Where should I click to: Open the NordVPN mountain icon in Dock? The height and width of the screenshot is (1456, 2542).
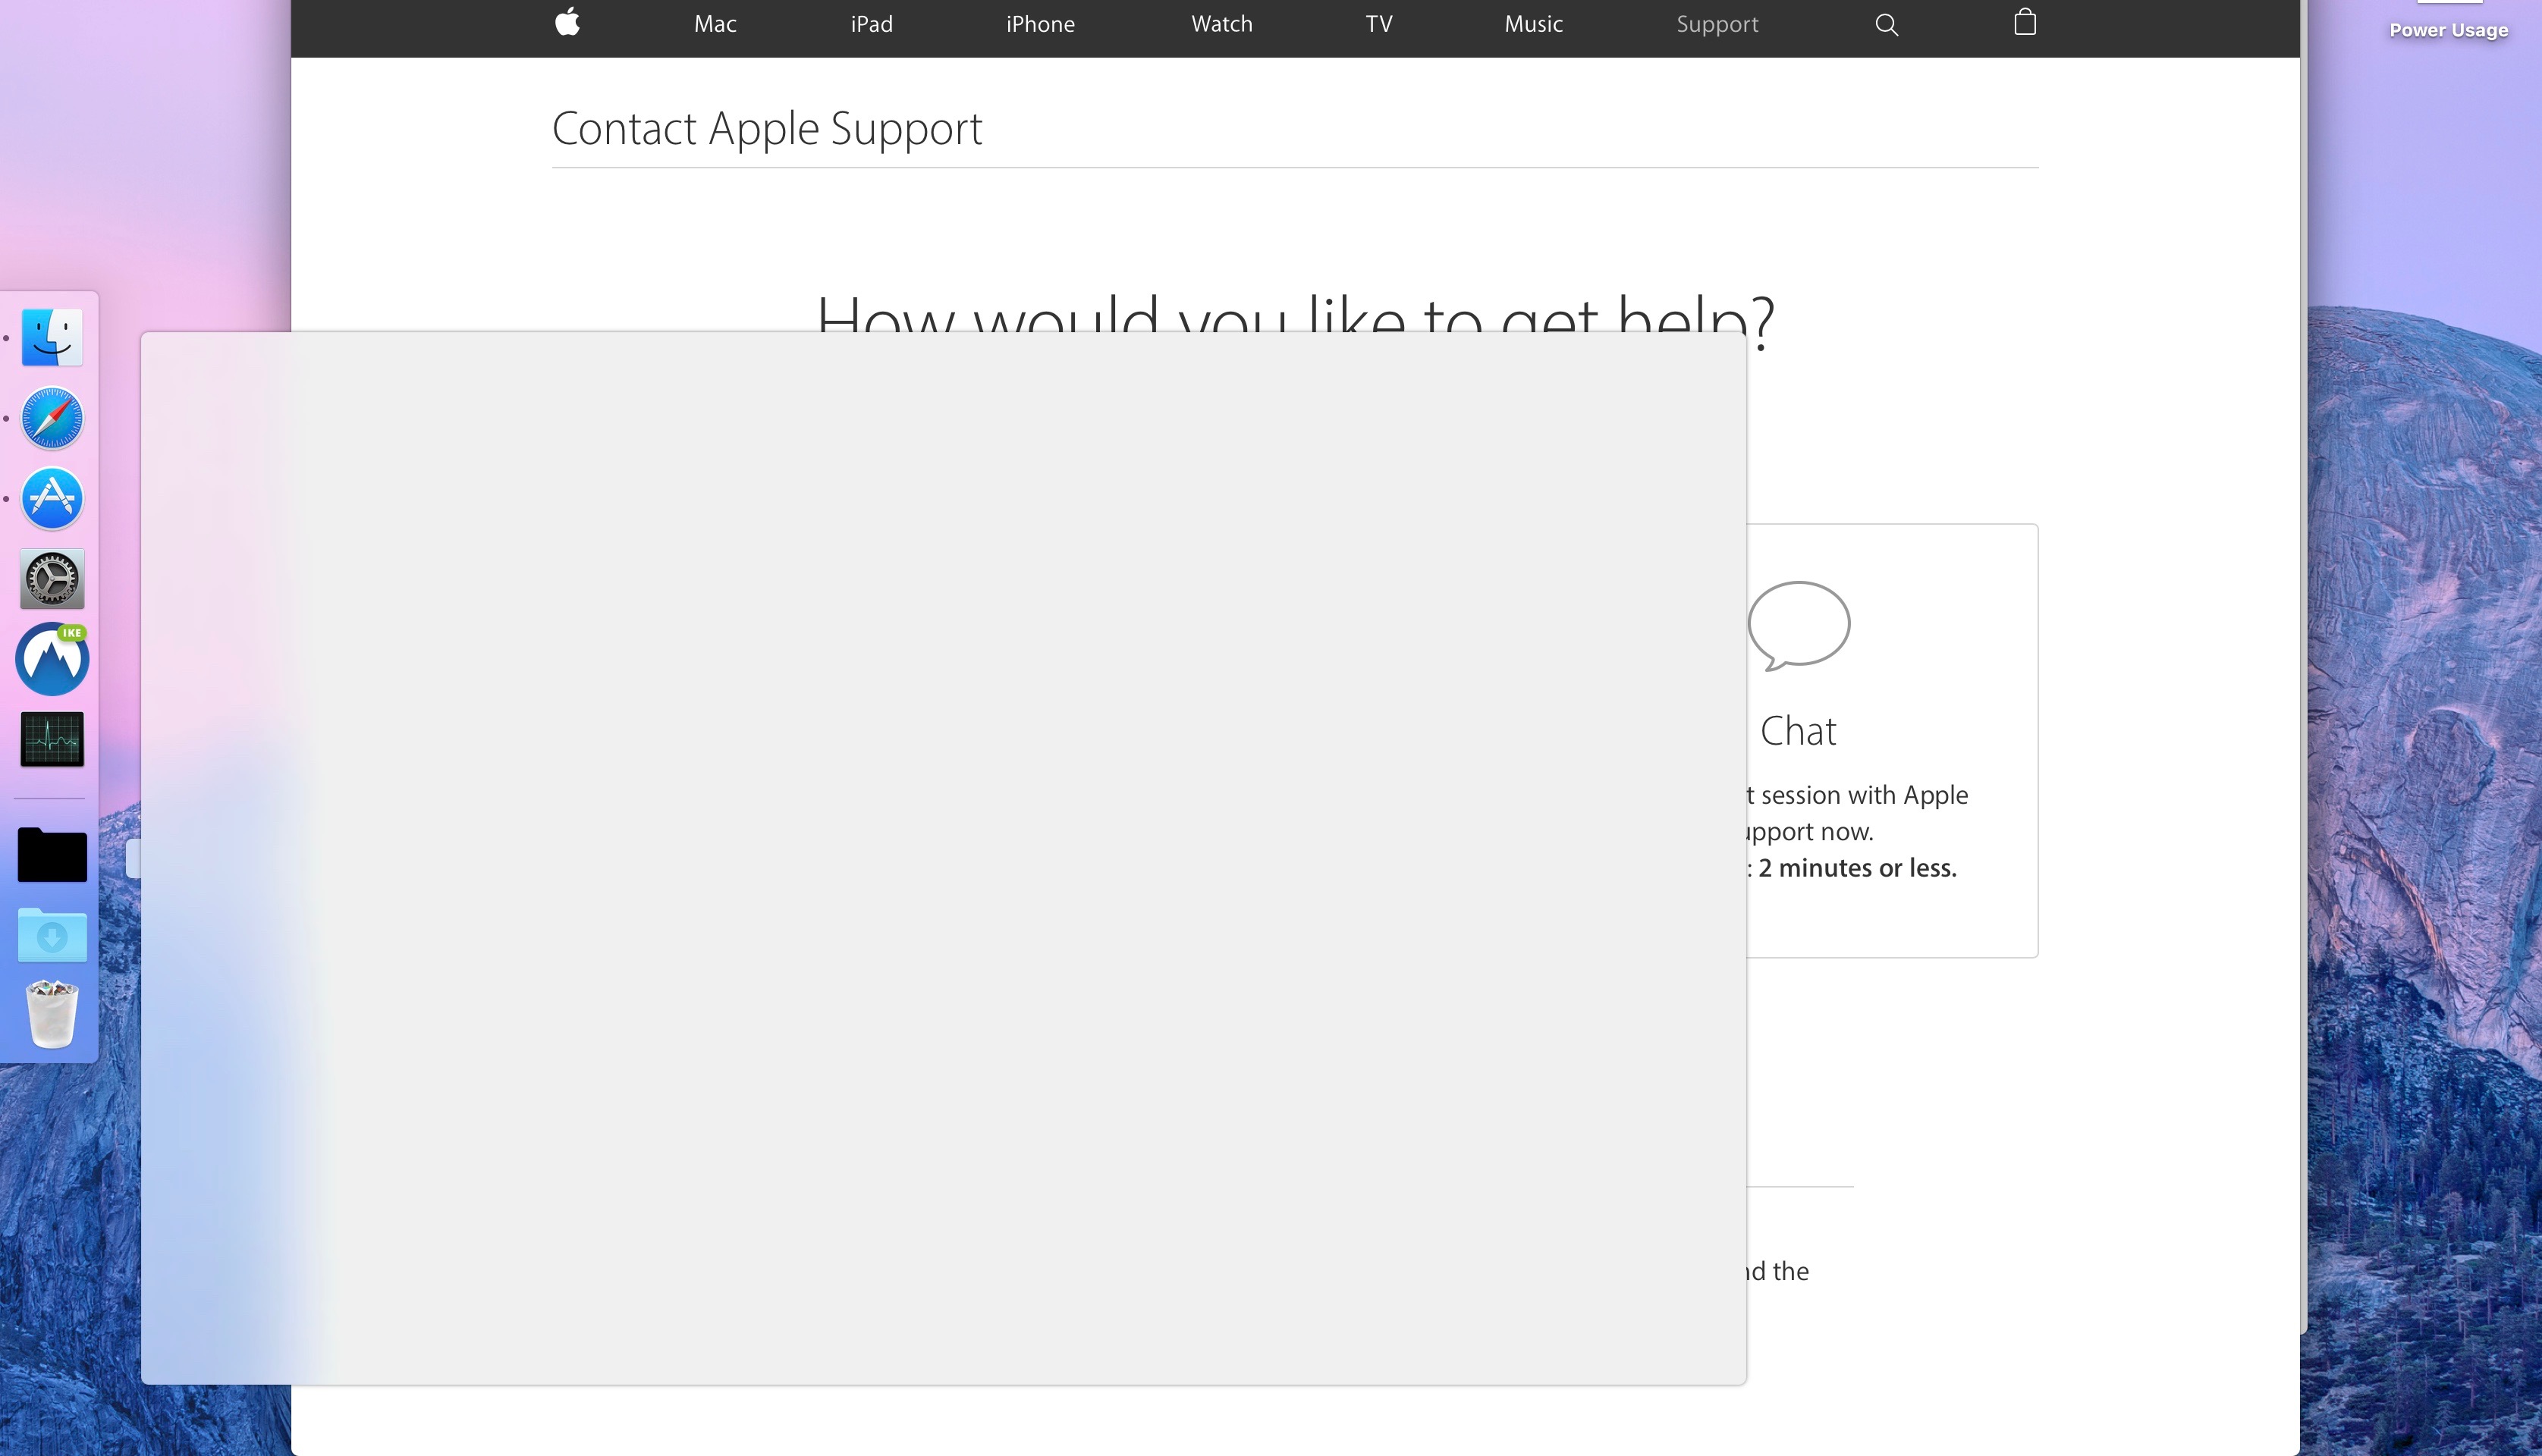pyautogui.click(x=52, y=660)
